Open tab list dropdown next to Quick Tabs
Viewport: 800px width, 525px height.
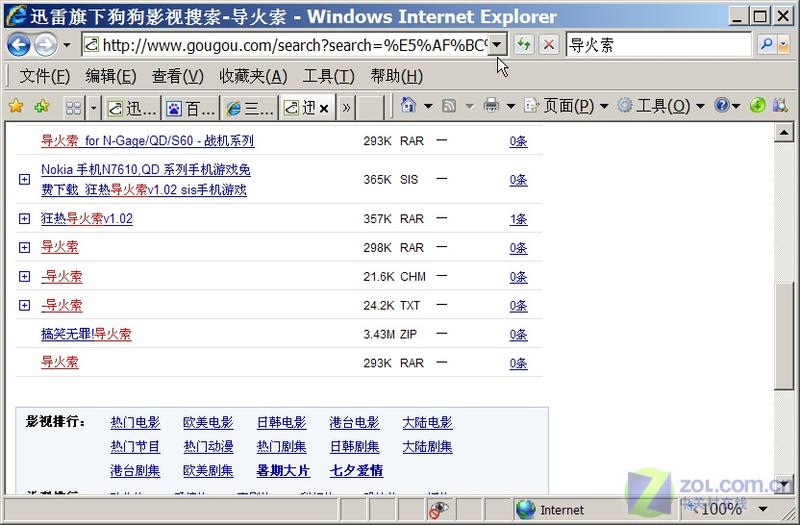93,108
